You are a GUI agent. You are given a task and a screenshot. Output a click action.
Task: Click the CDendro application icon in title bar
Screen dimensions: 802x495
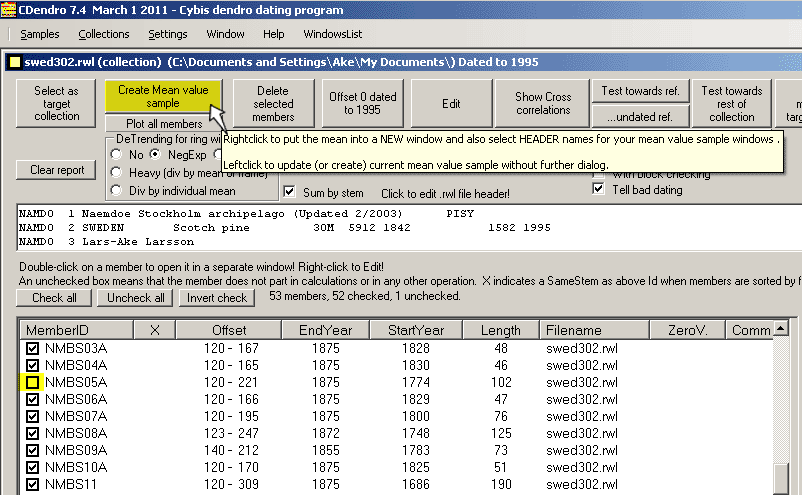[8, 9]
